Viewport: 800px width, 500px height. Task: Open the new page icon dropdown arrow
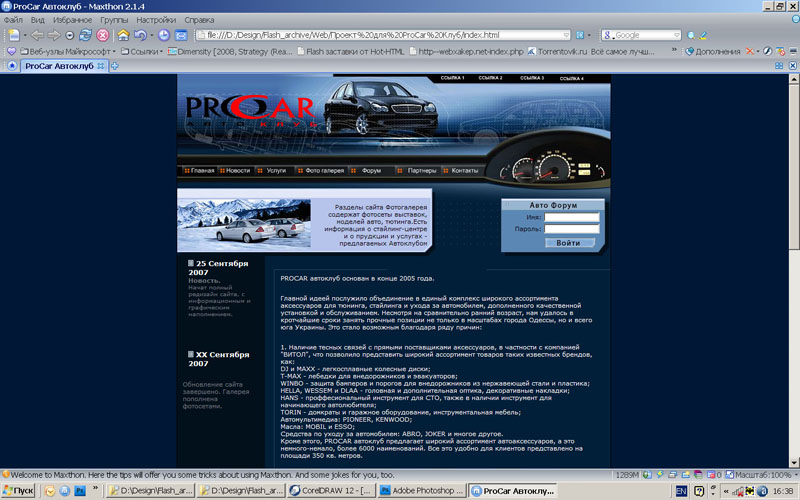tap(24, 35)
